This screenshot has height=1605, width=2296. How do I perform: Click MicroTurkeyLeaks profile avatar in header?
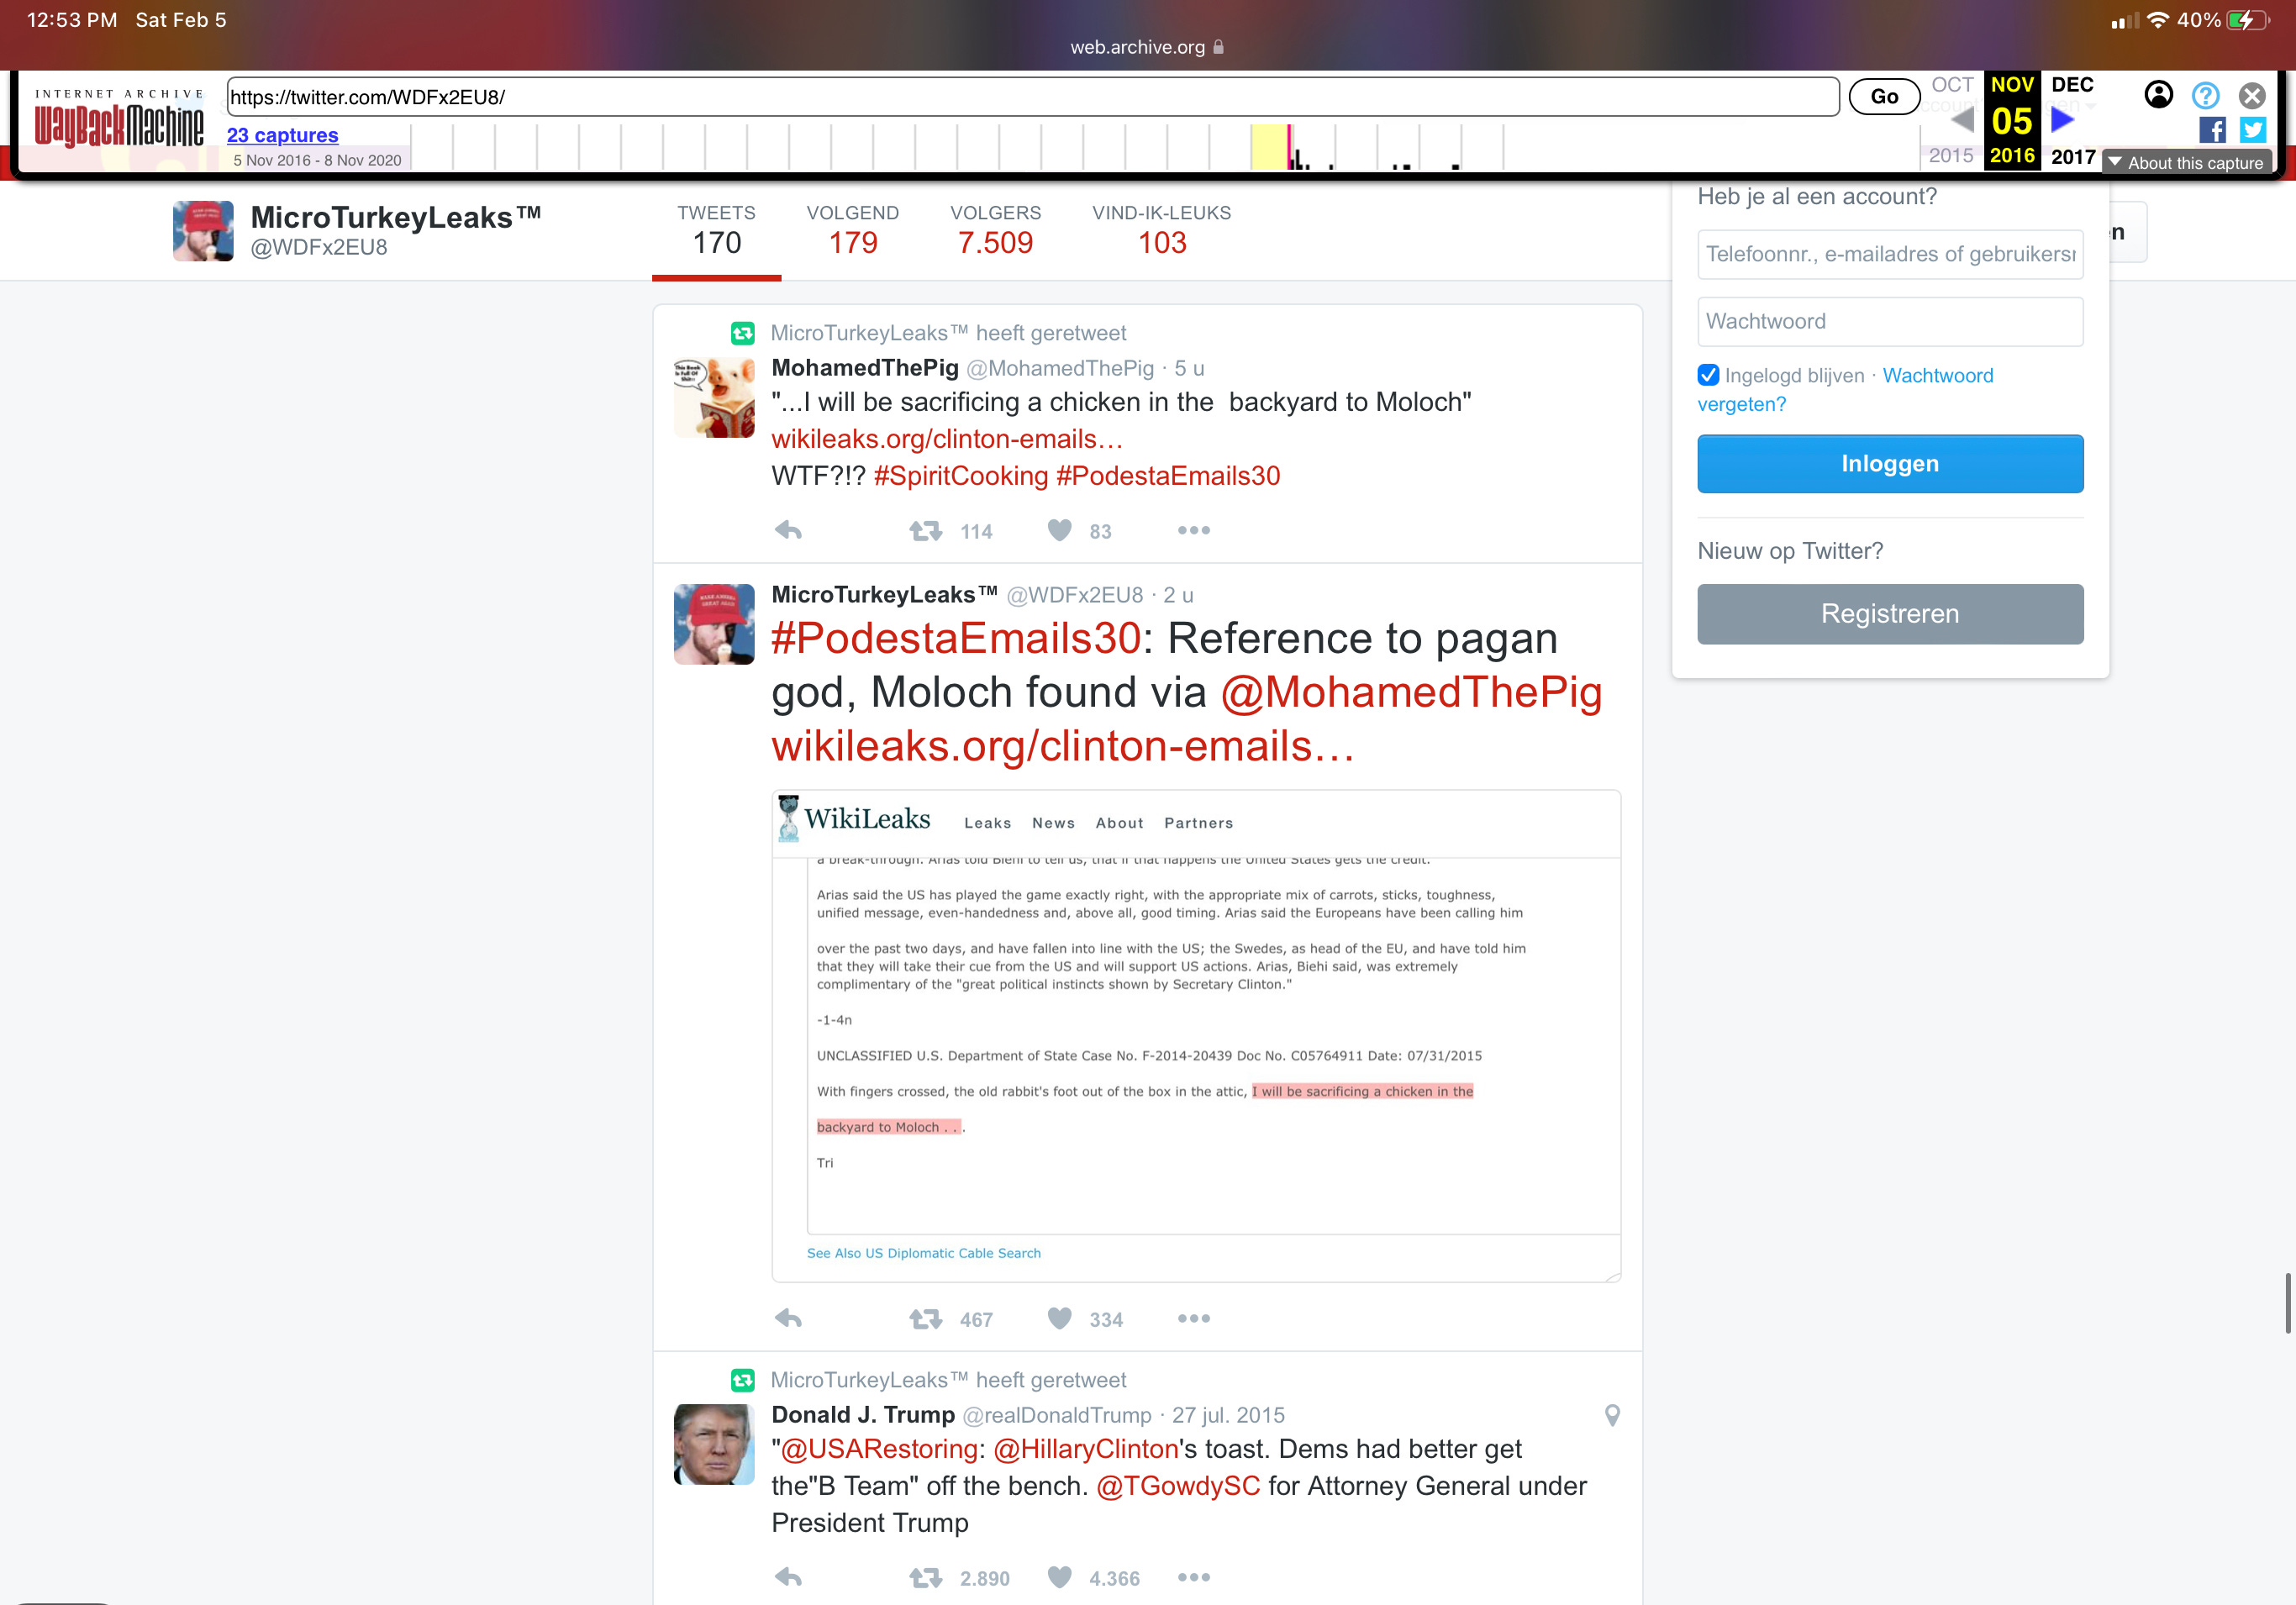(x=203, y=231)
